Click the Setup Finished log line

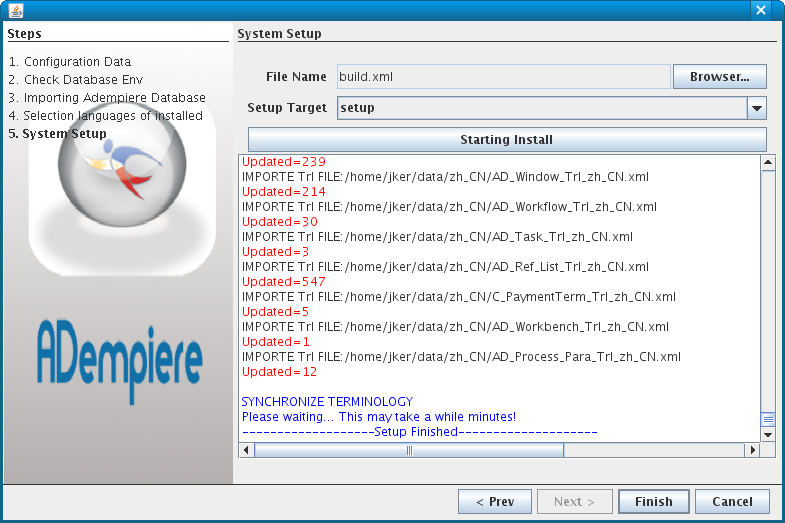point(420,432)
